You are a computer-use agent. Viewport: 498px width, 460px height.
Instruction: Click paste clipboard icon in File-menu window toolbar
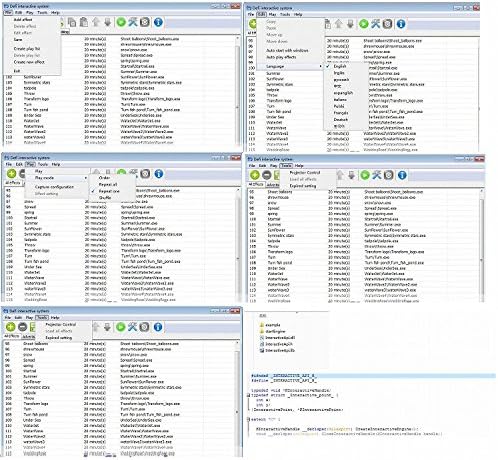pos(84,22)
